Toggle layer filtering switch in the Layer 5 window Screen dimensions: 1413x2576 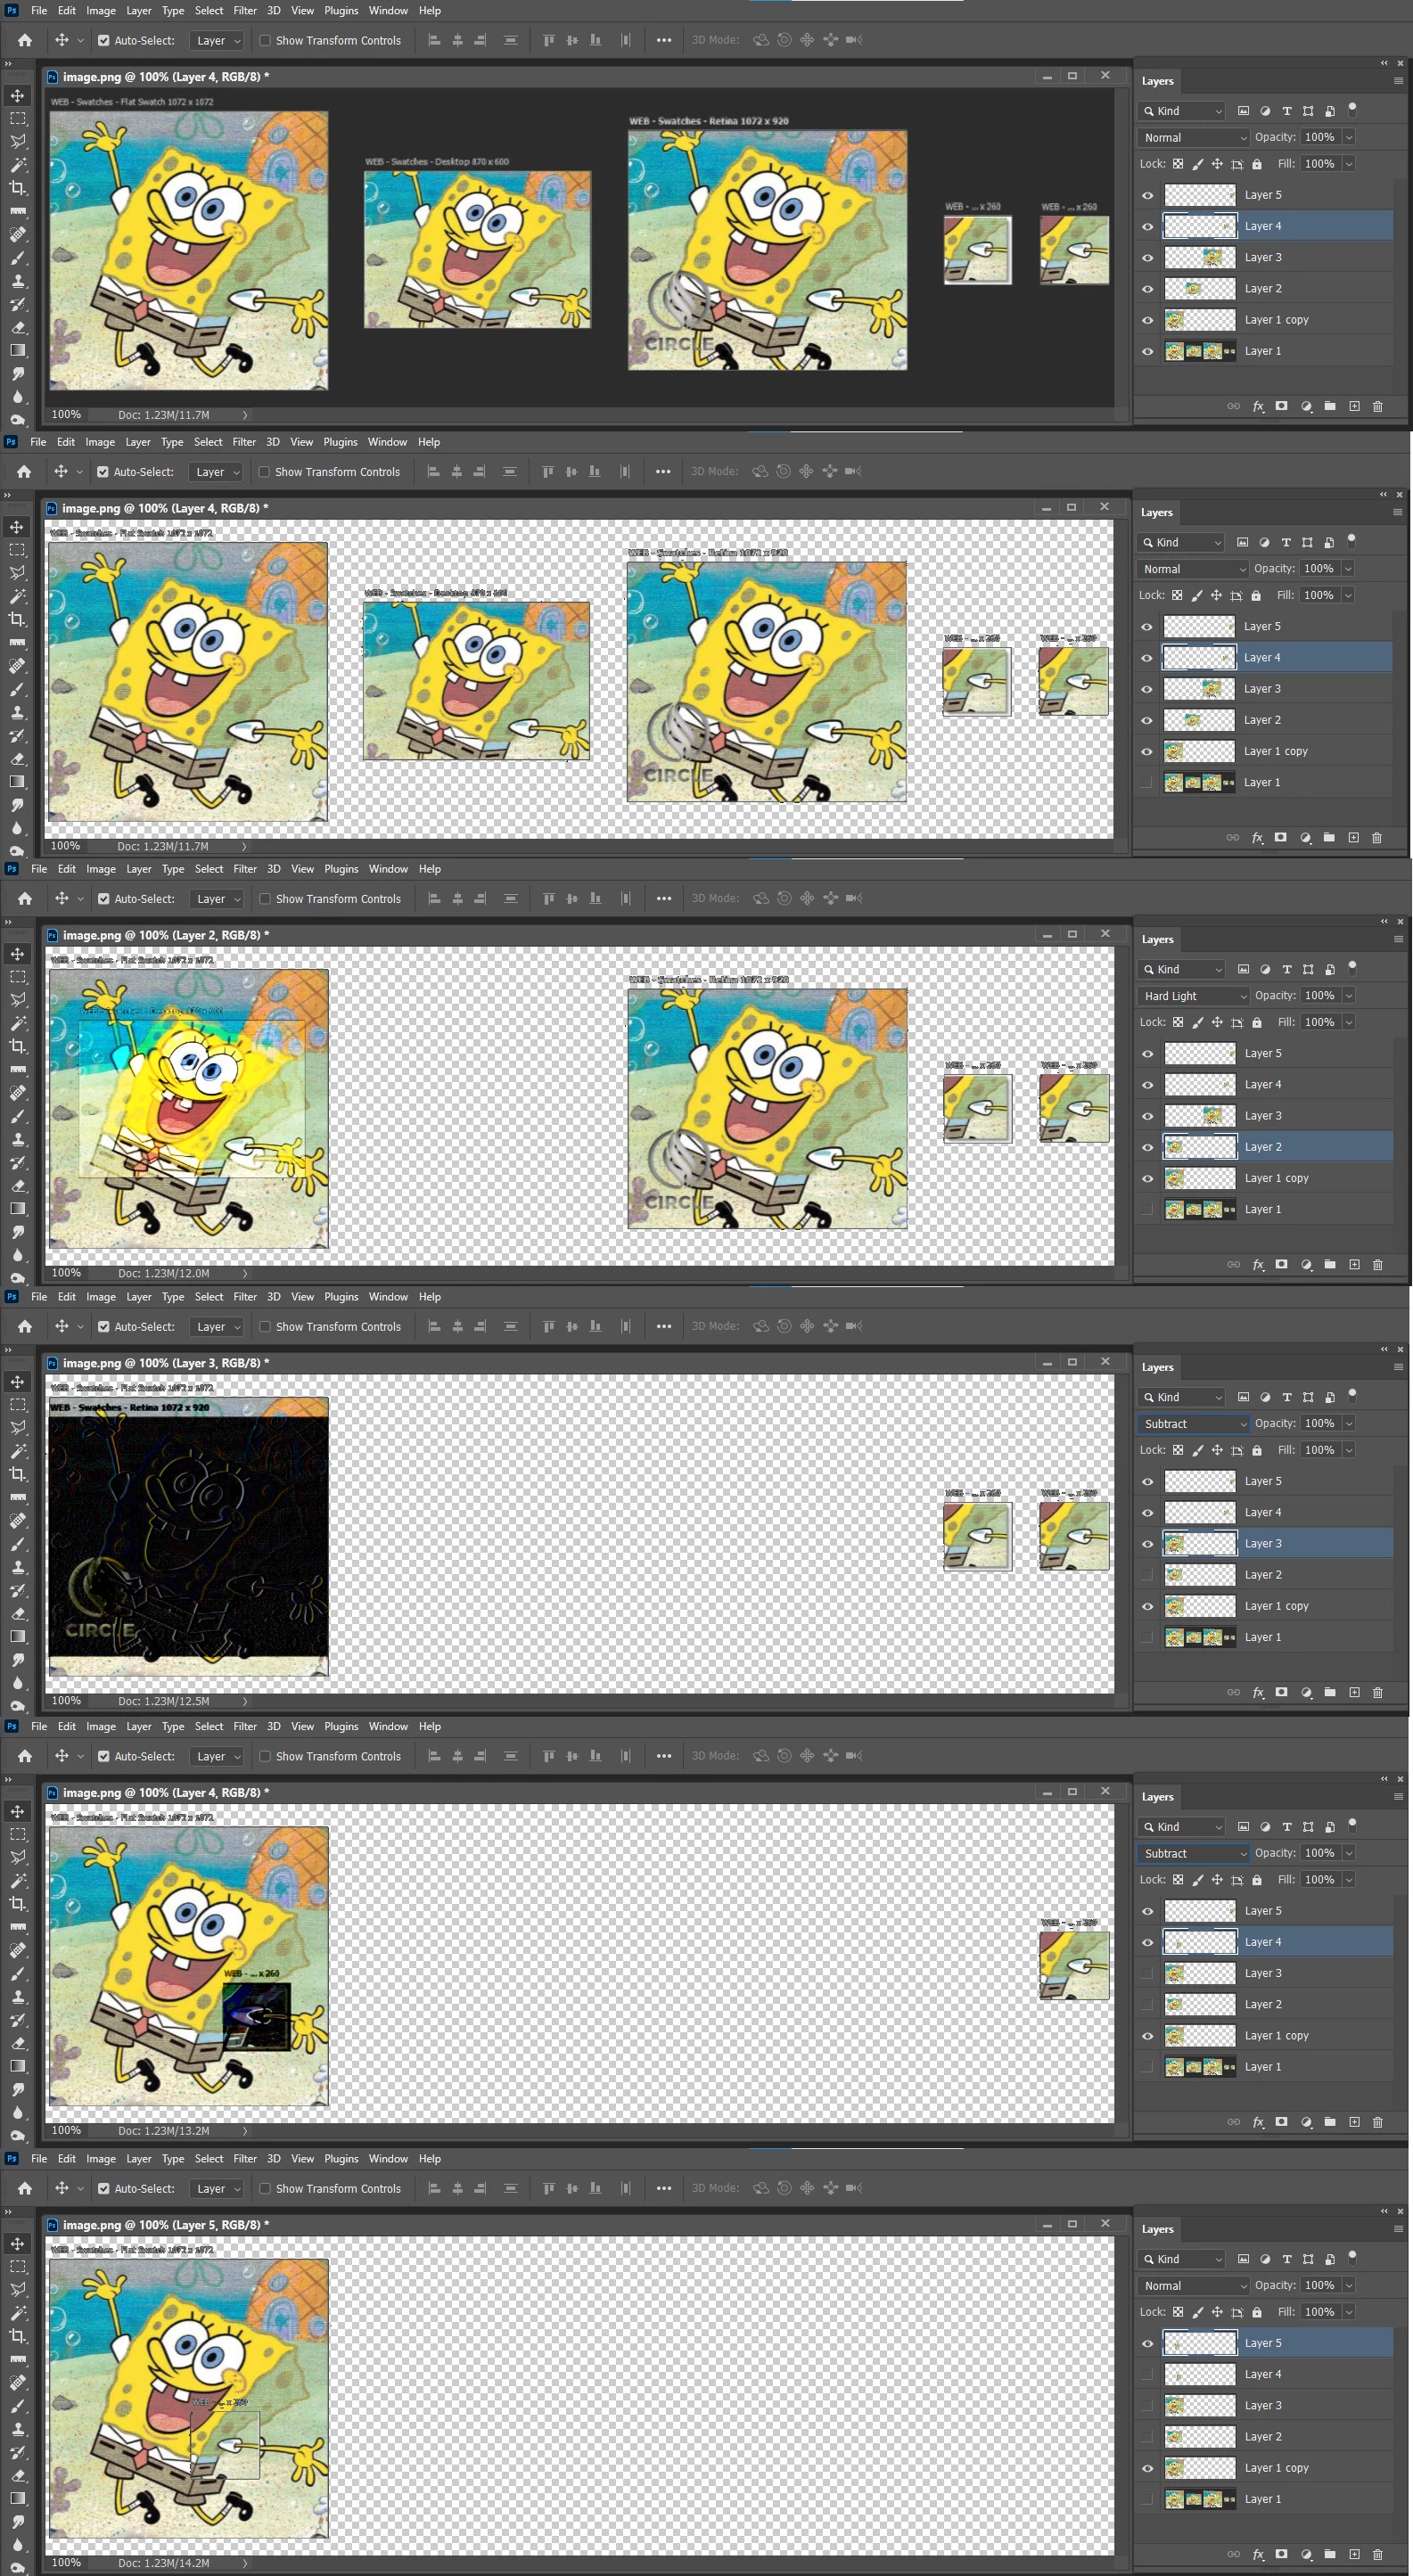pyautogui.click(x=1353, y=2257)
